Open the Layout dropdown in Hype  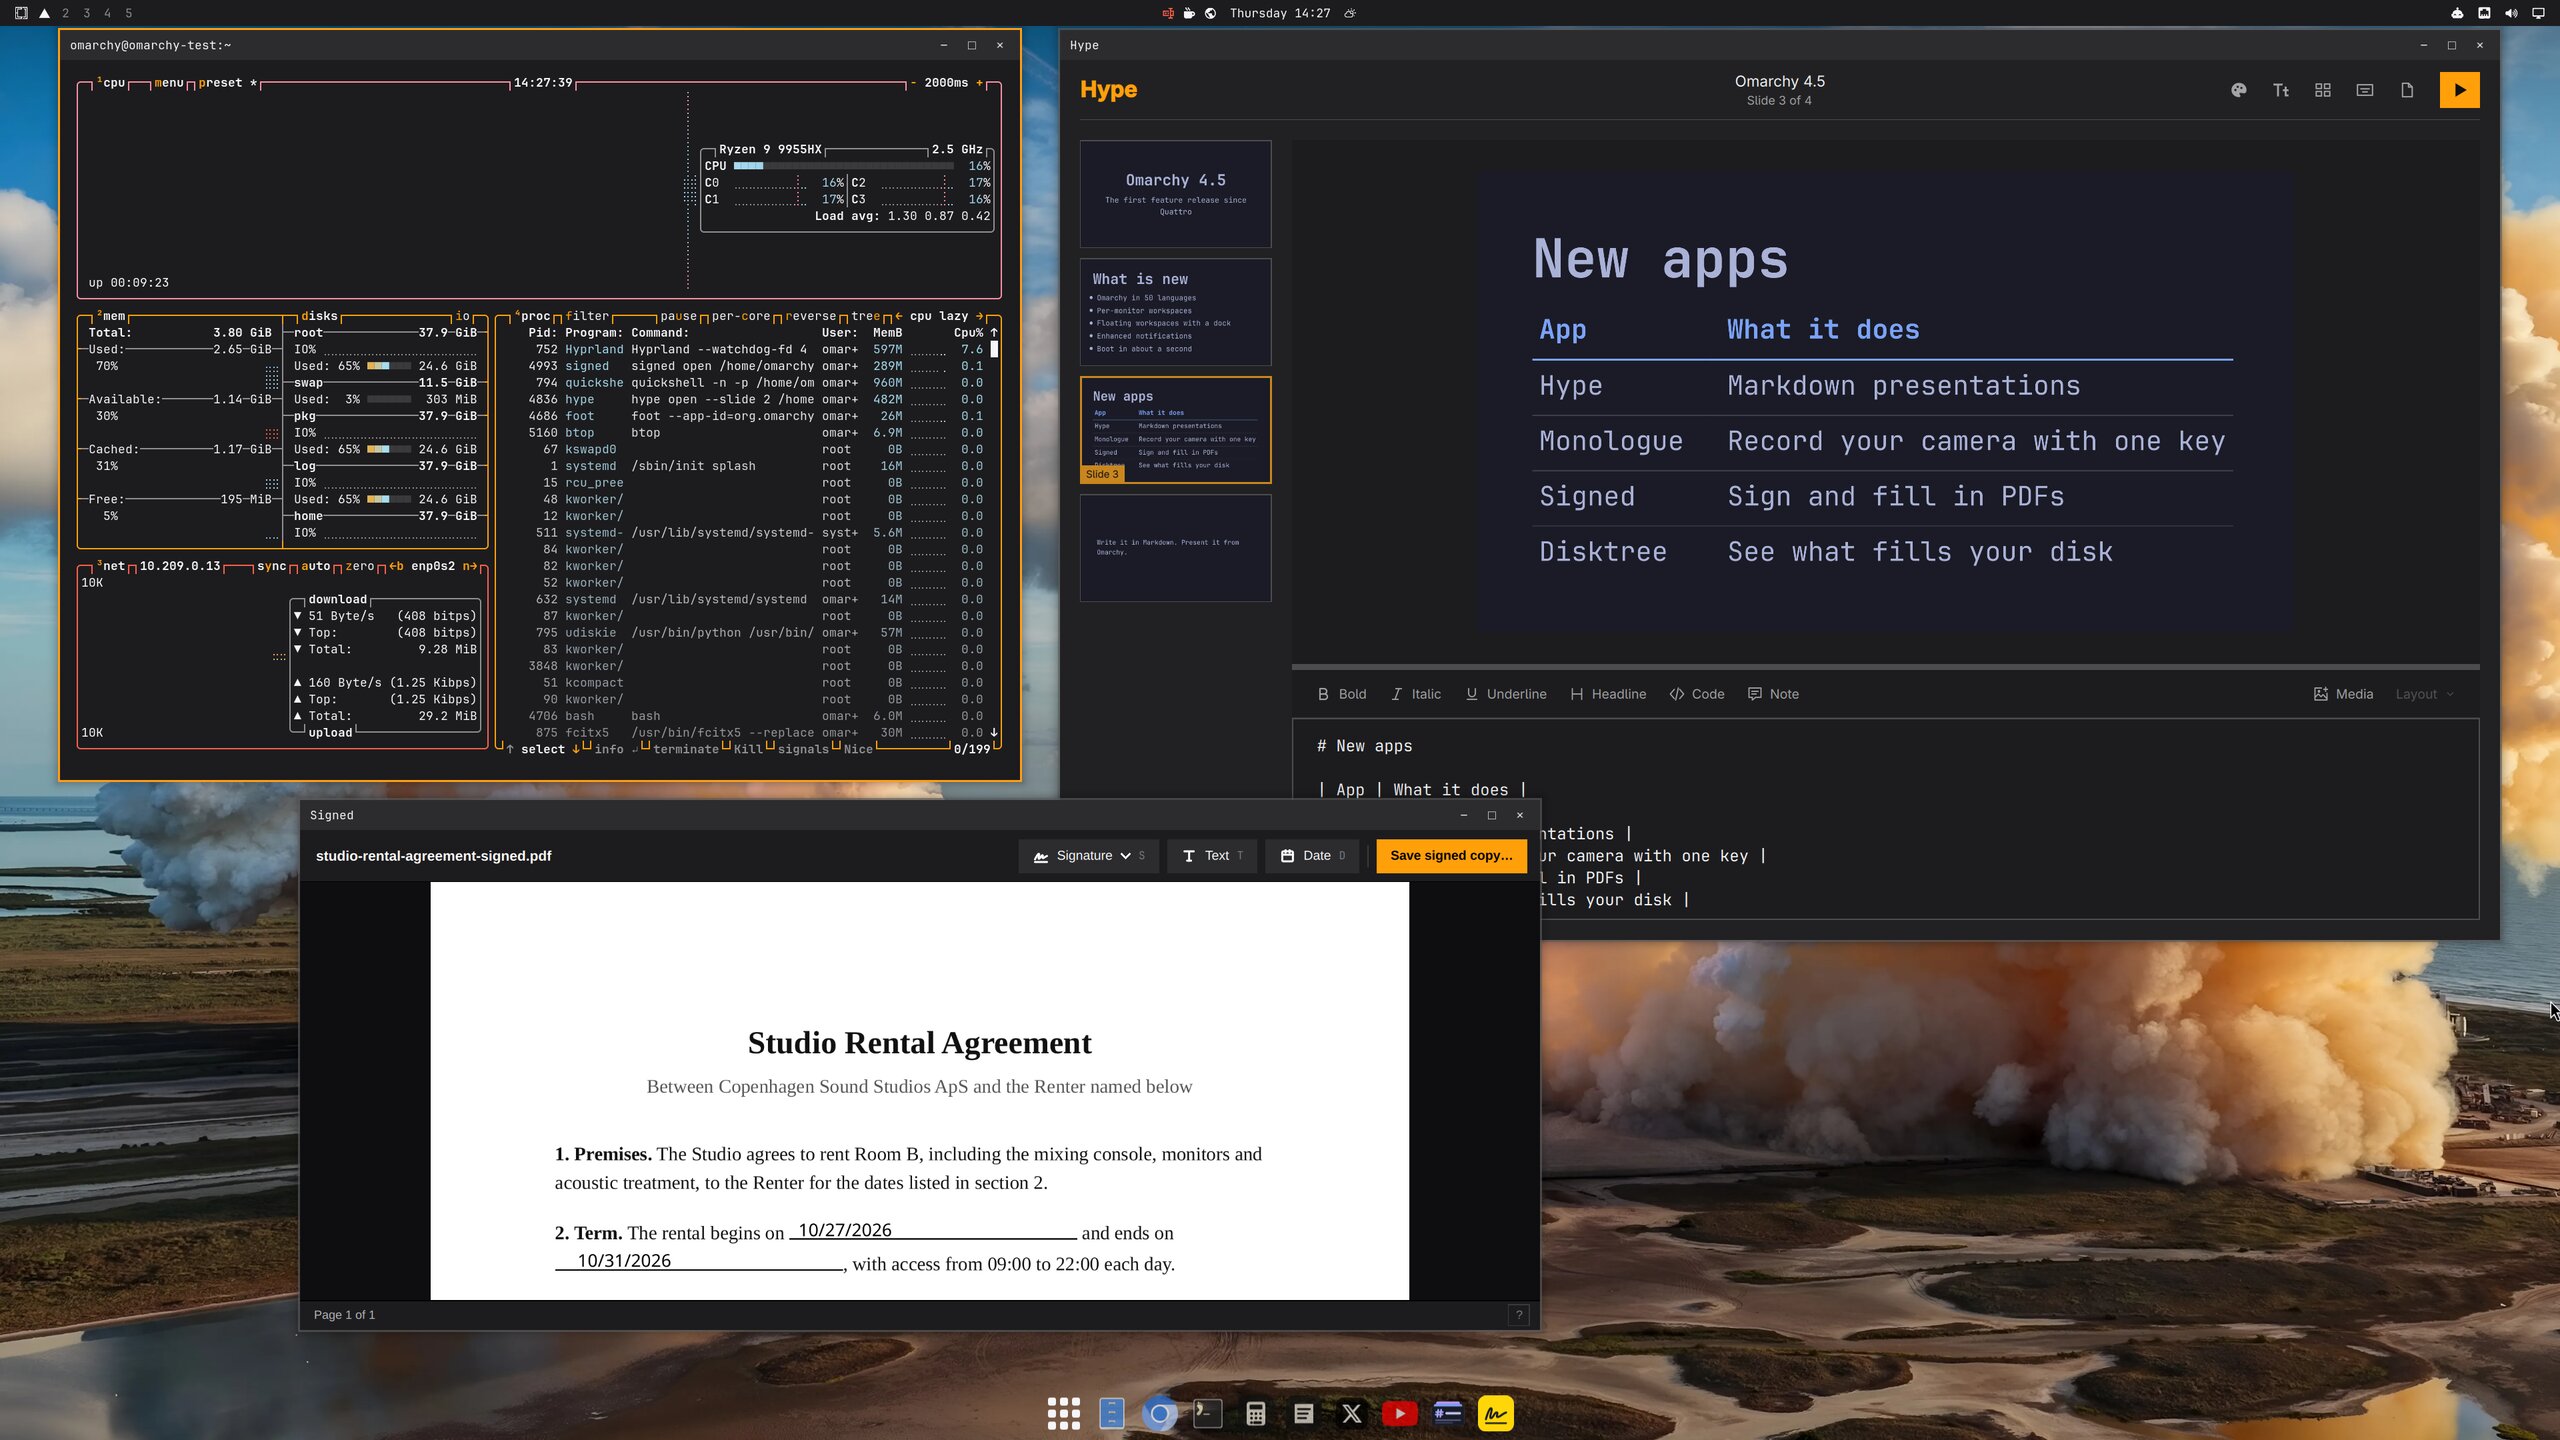coord(2424,694)
